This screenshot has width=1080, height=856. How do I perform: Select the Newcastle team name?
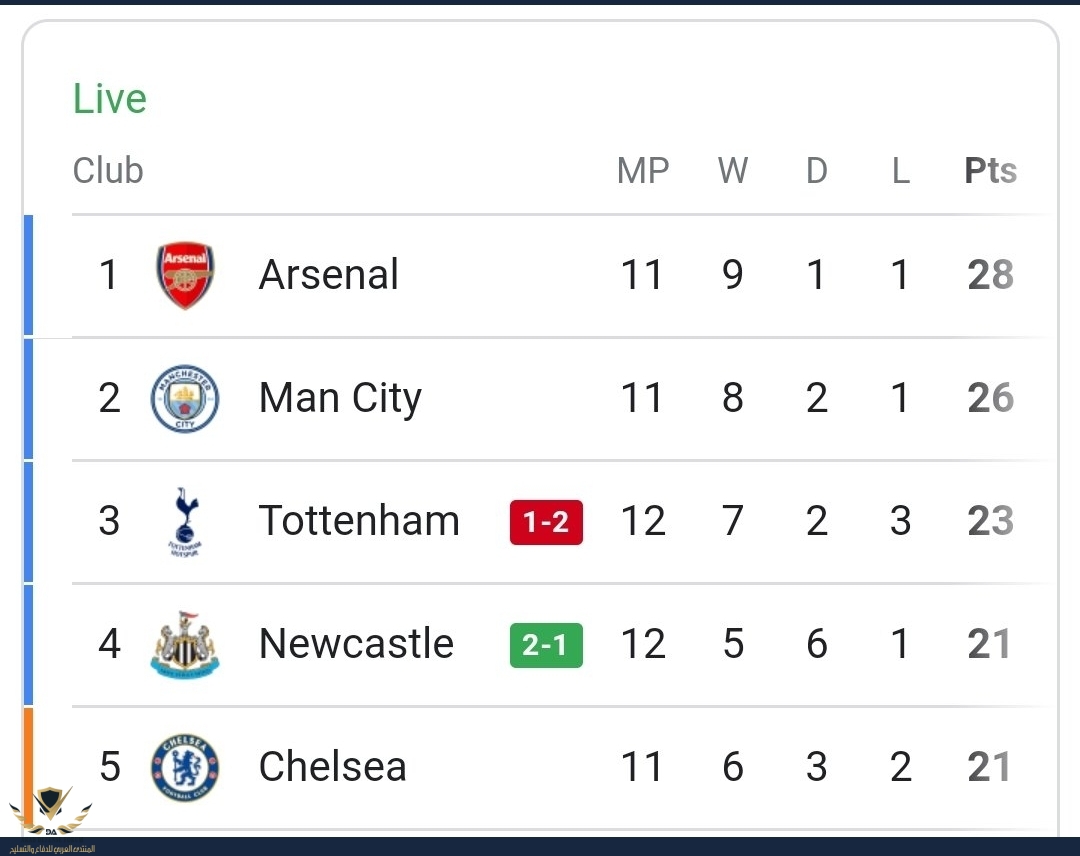356,644
